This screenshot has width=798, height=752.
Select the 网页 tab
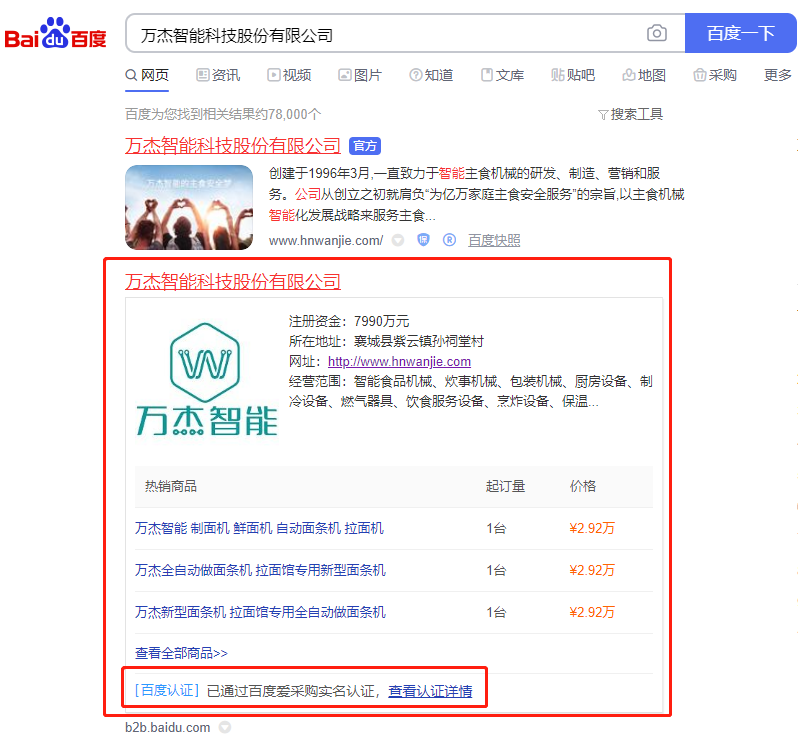coord(147,75)
